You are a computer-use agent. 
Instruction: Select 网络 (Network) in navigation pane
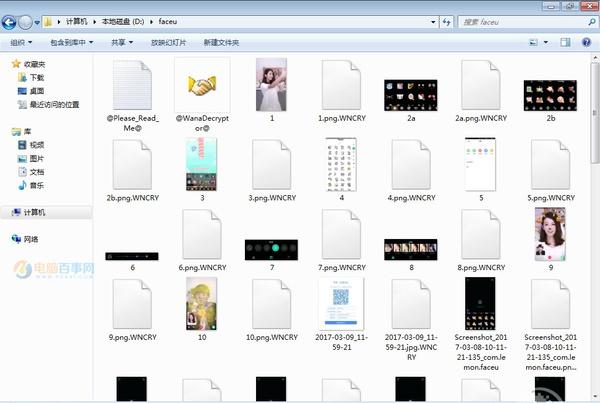click(31, 239)
